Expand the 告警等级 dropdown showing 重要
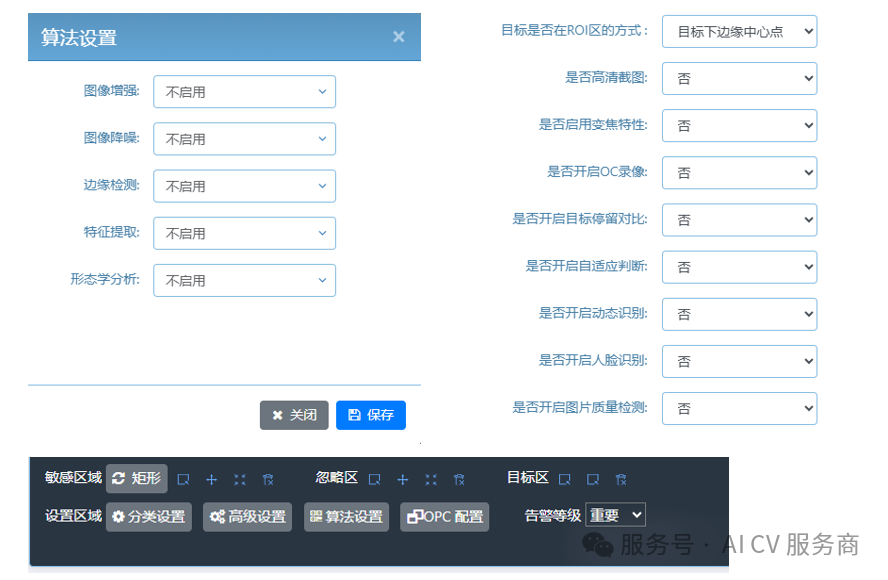 [x=615, y=514]
